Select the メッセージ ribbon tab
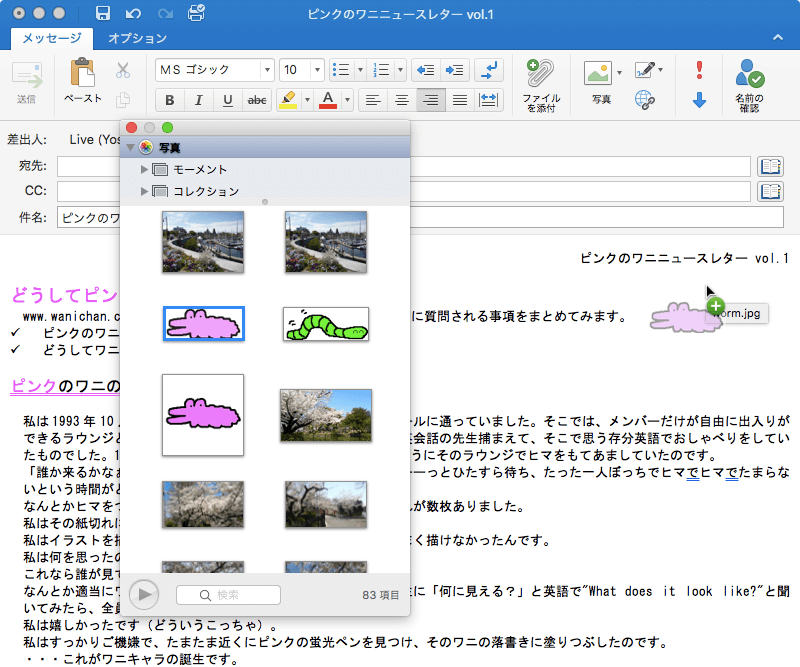 point(52,38)
